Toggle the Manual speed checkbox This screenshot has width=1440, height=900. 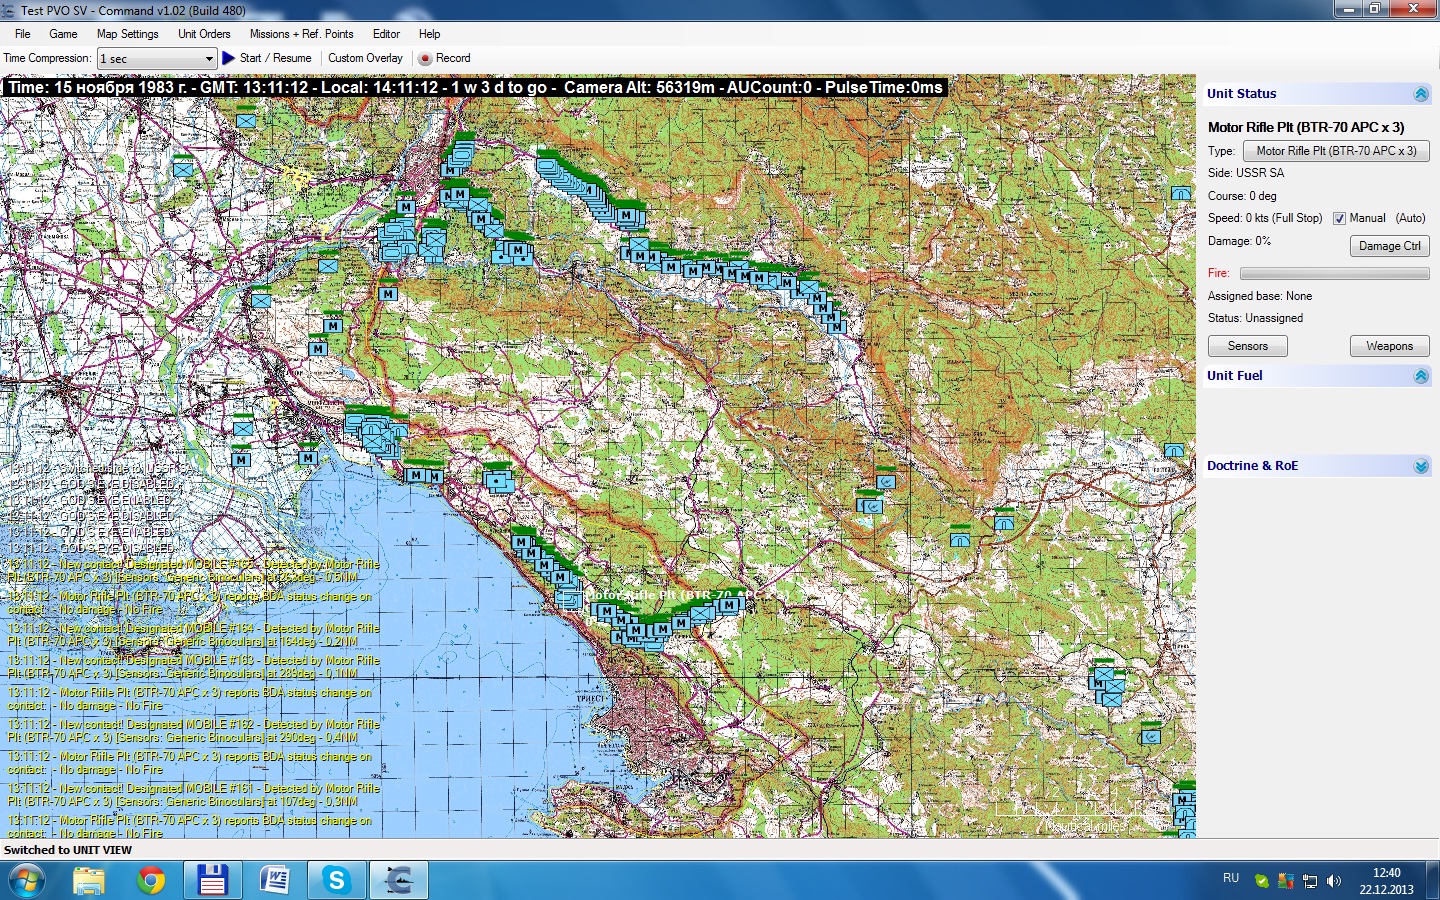point(1339,218)
